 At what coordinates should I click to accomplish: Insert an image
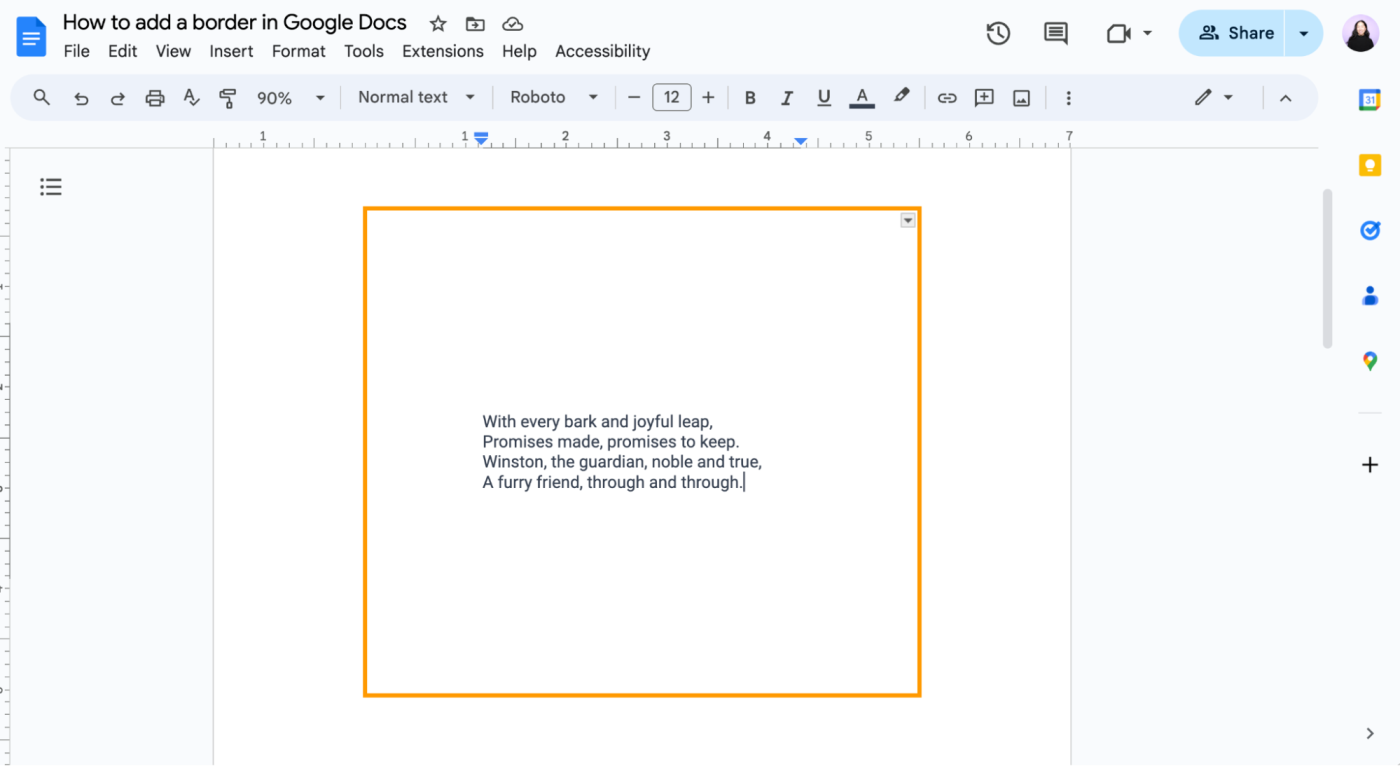click(1021, 98)
